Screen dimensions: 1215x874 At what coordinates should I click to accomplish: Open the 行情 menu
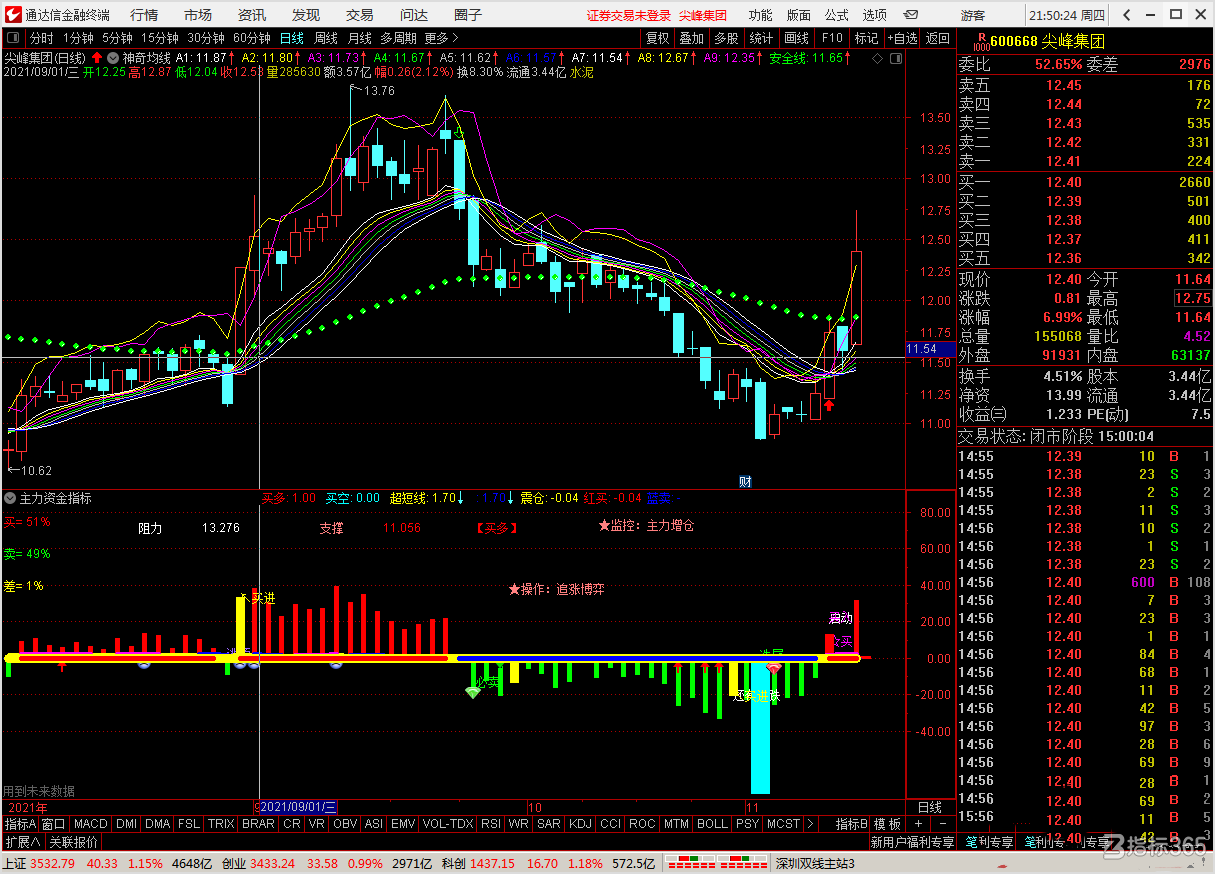click(144, 16)
